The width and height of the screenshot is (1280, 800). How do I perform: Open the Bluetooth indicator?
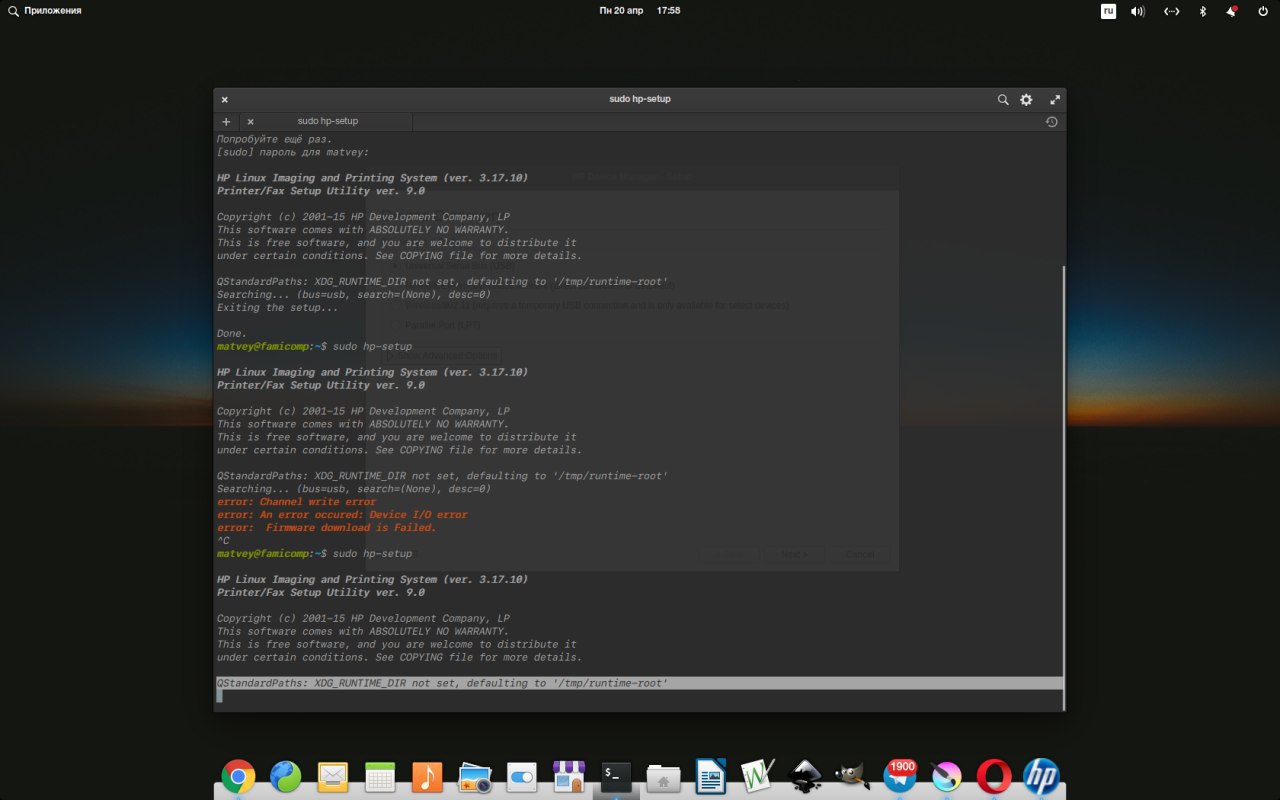click(x=1203, y=11)
